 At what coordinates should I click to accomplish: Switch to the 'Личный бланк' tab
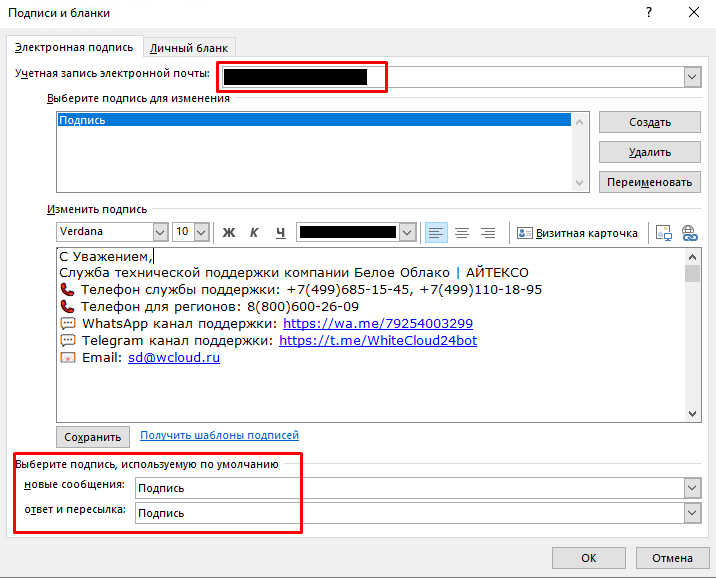tap(189, 47)
